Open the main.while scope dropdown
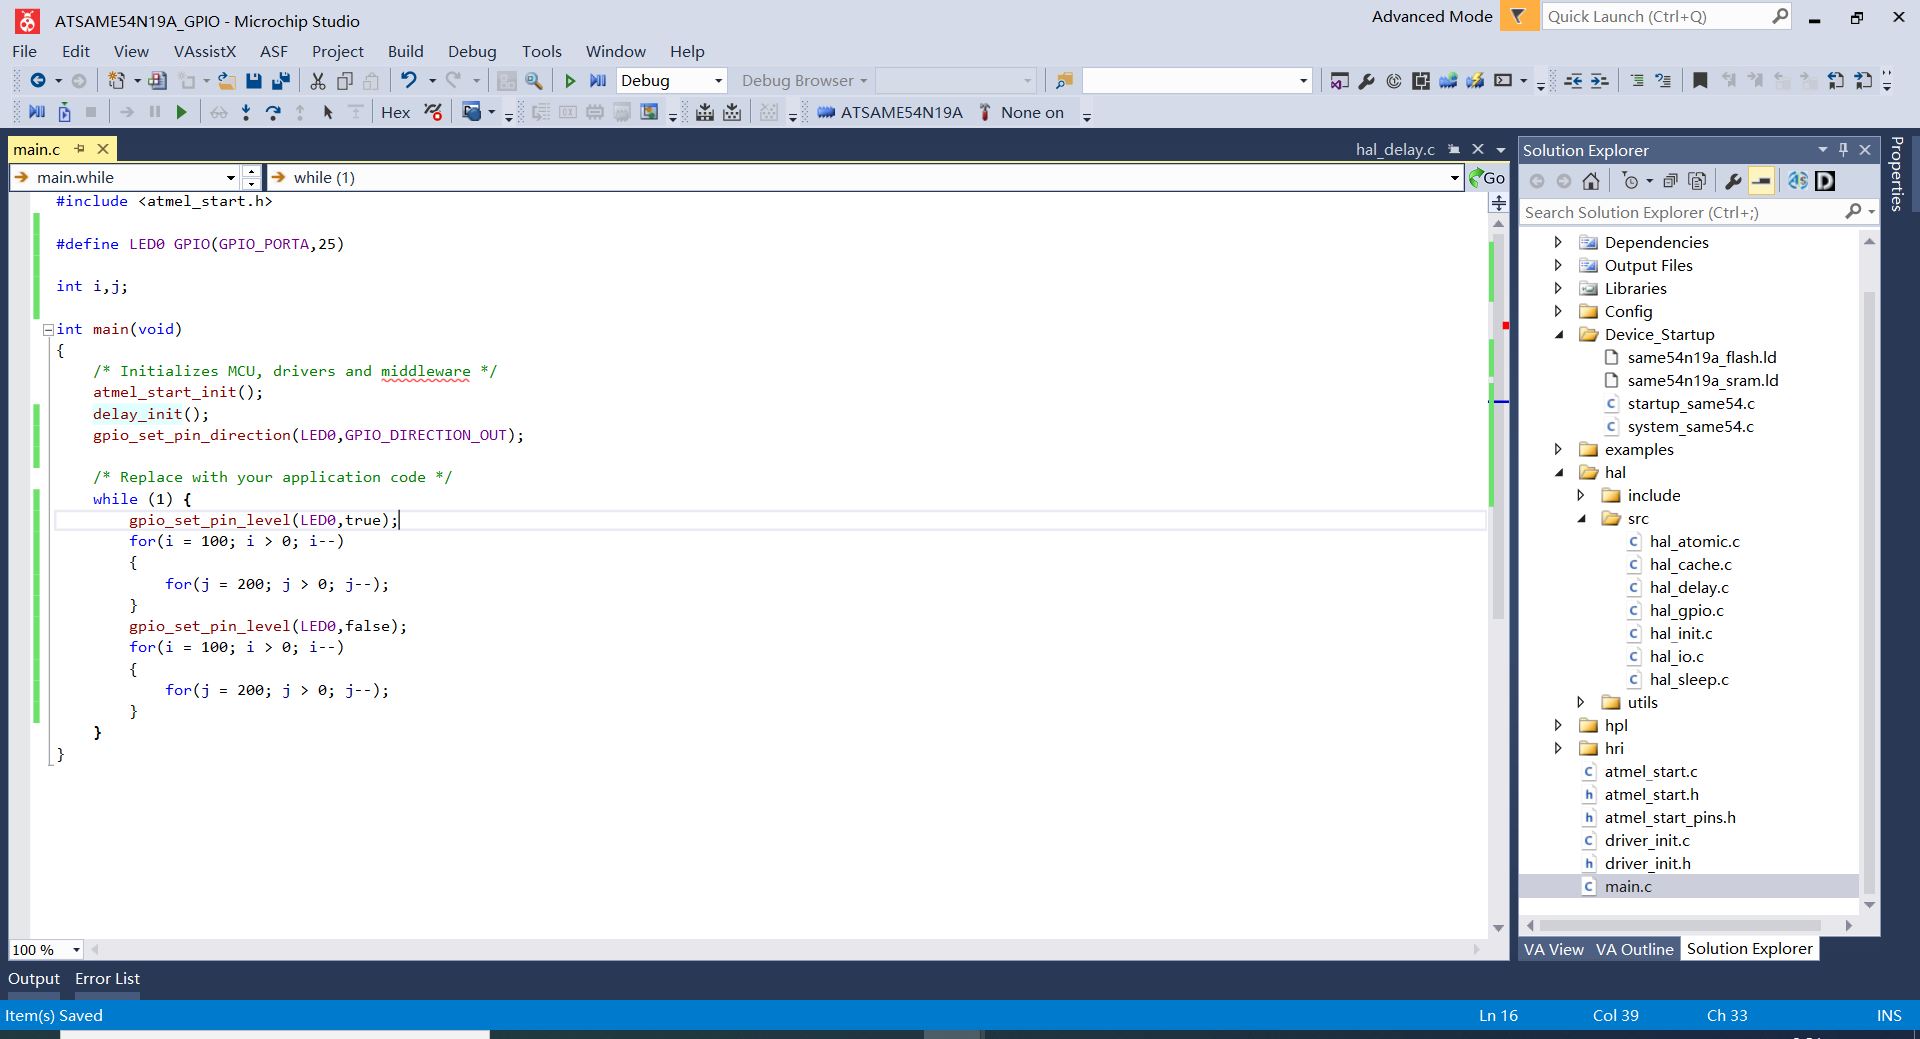 tap(230, 178)
